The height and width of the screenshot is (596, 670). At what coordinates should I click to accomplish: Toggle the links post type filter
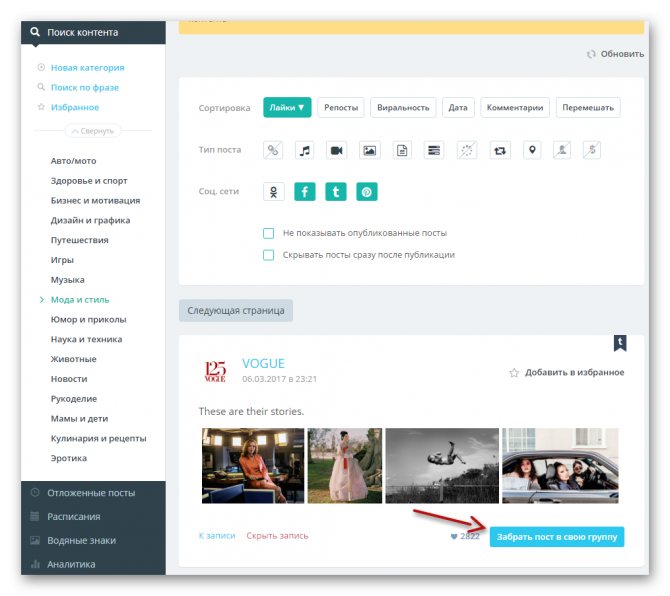coord(273,150)
